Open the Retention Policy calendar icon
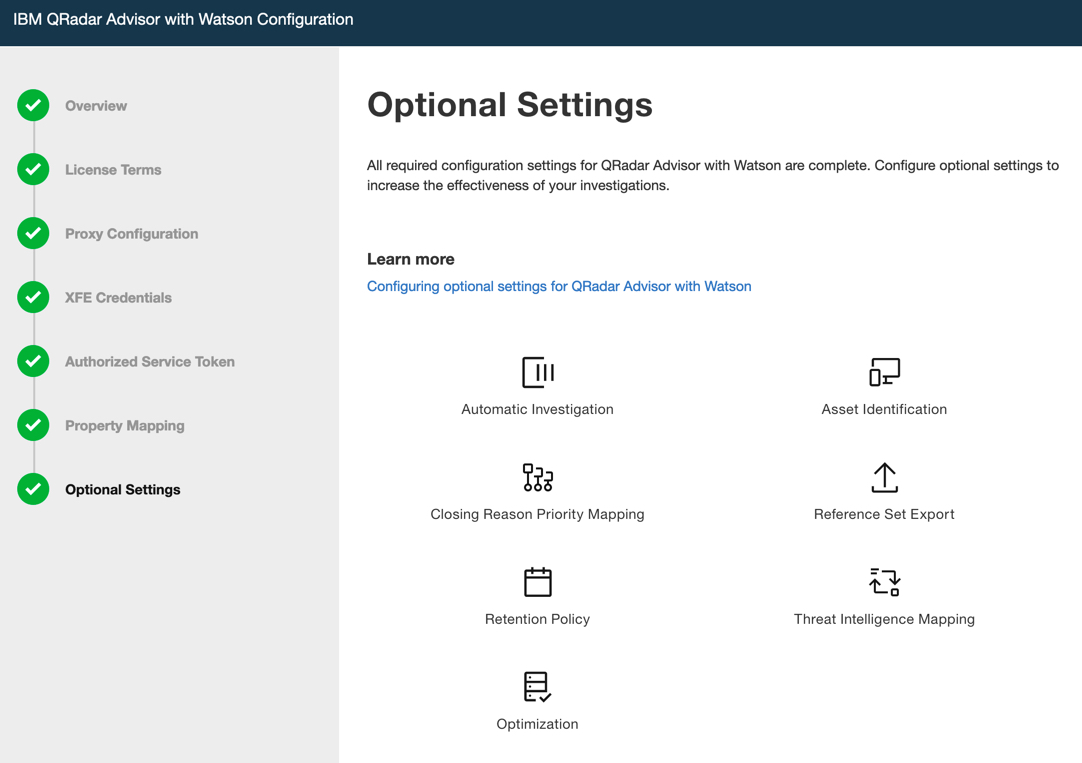1082x763 pixels. tap(538, 582)
